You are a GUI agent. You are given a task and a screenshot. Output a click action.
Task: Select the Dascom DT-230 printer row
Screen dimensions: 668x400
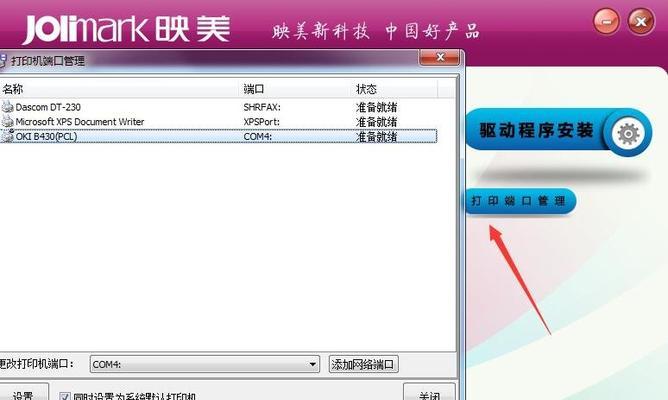(x=219, y=107)
